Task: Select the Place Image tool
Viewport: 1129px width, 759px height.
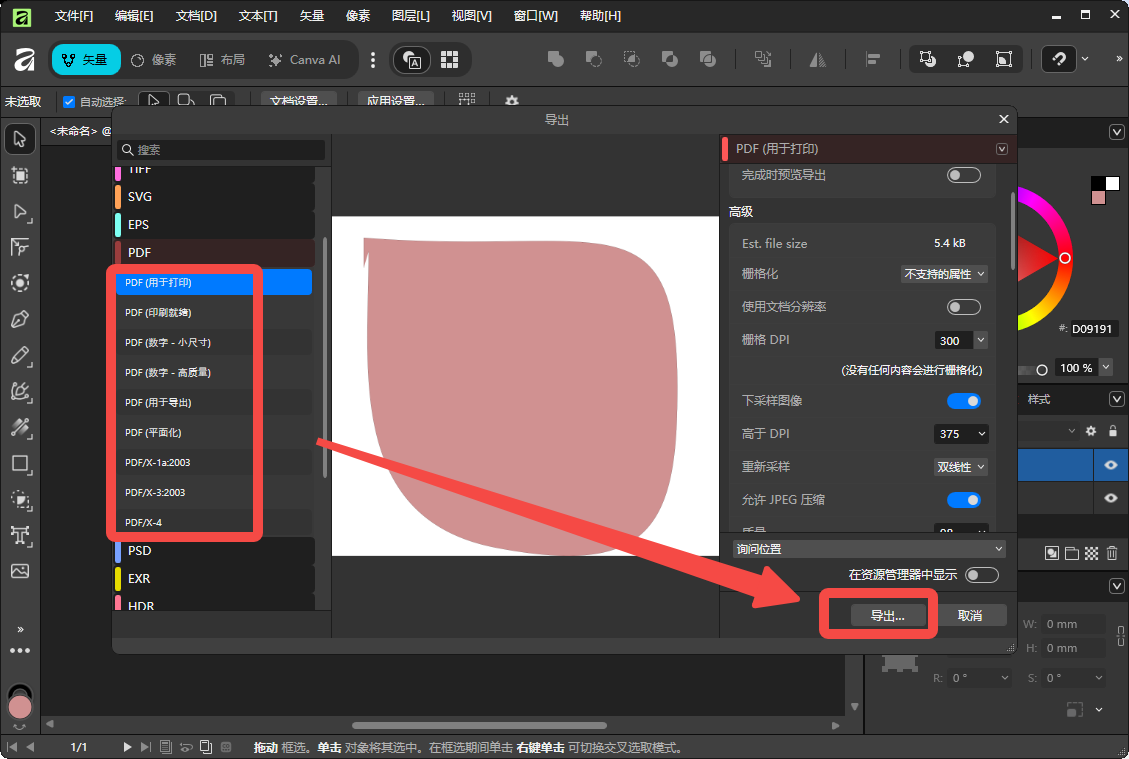Action: pyautogui.click(x=20, y=571)
